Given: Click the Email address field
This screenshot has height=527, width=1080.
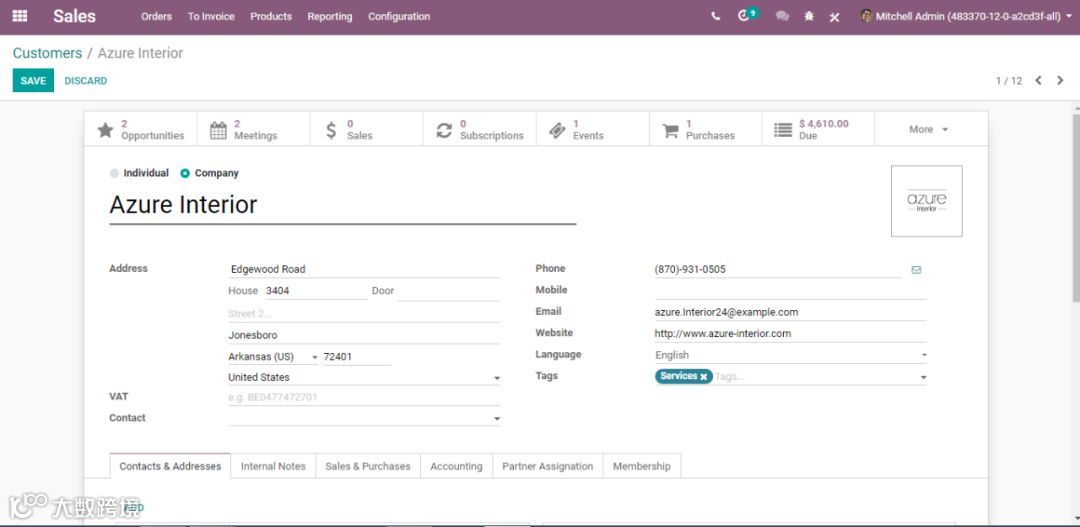Looking at the screenshot, I should coord(790,312).
